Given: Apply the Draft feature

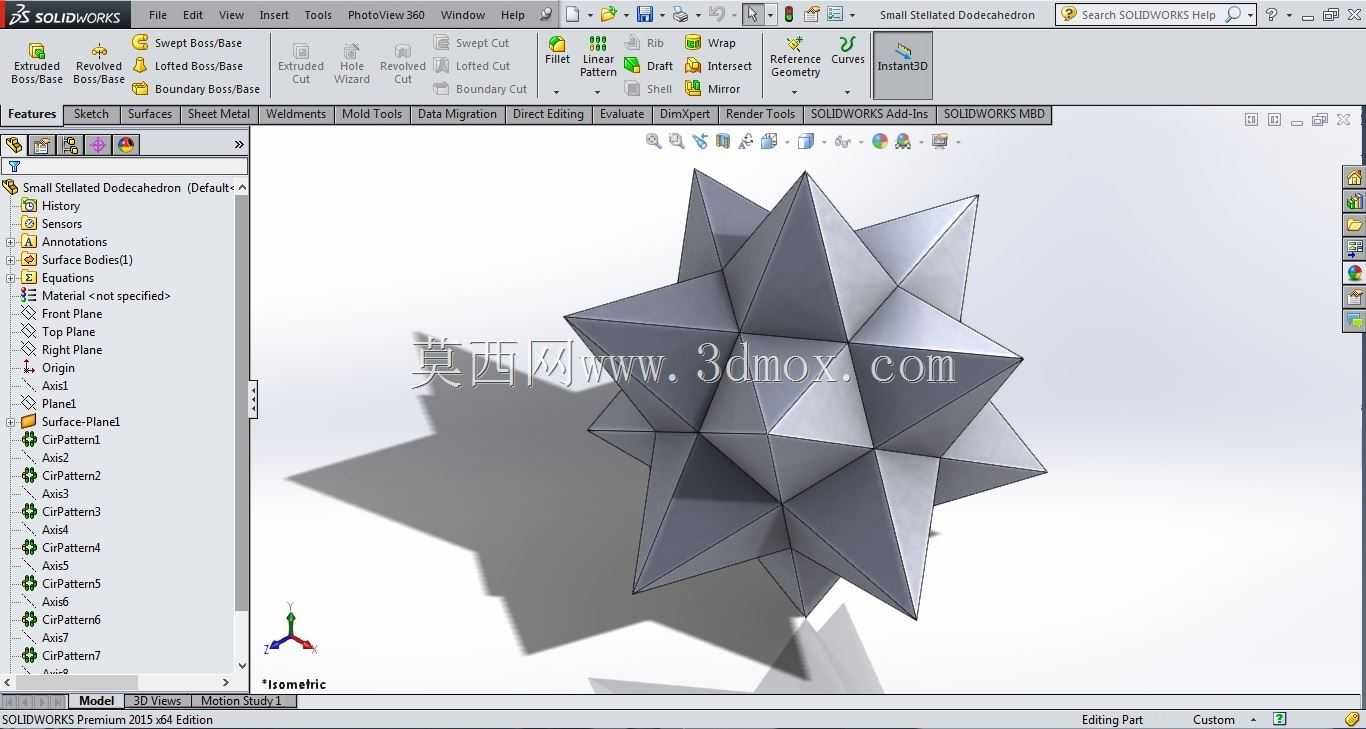Looking at the screenshot, I should pos(648,66).
